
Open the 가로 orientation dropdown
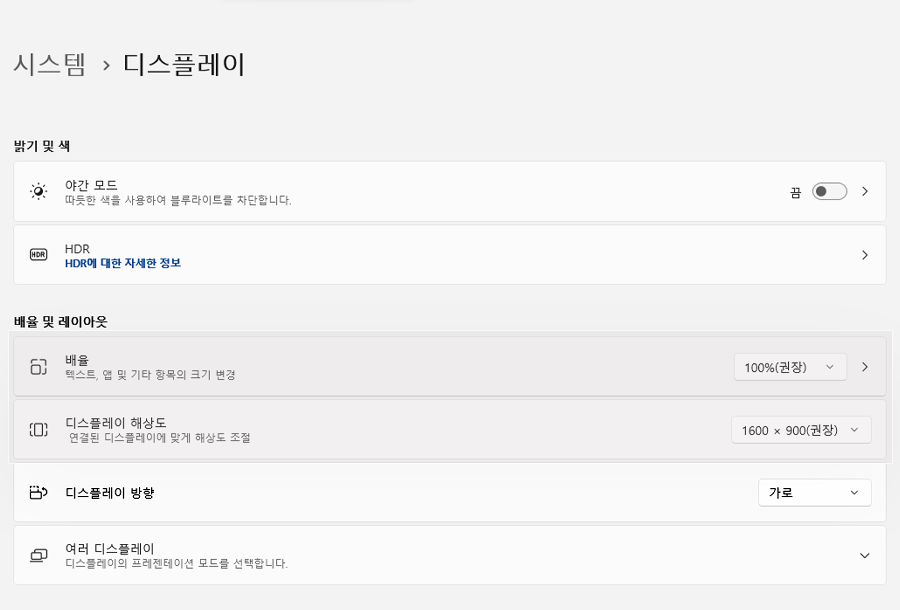point(814,492)
